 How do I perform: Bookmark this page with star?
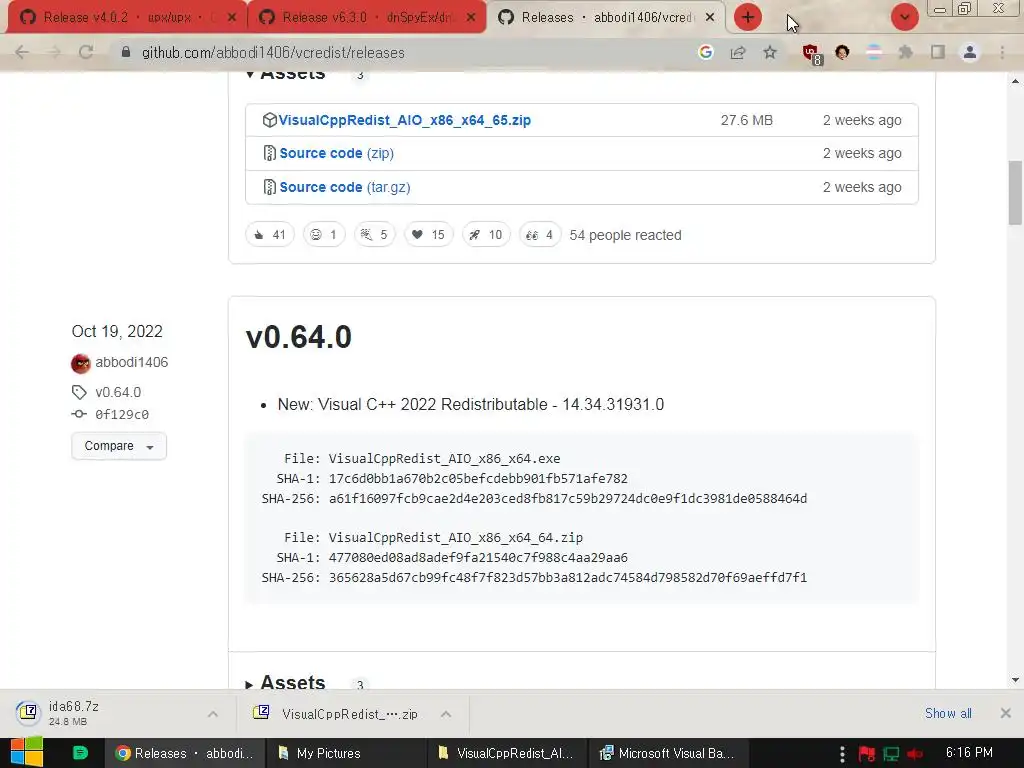(770, 52)
